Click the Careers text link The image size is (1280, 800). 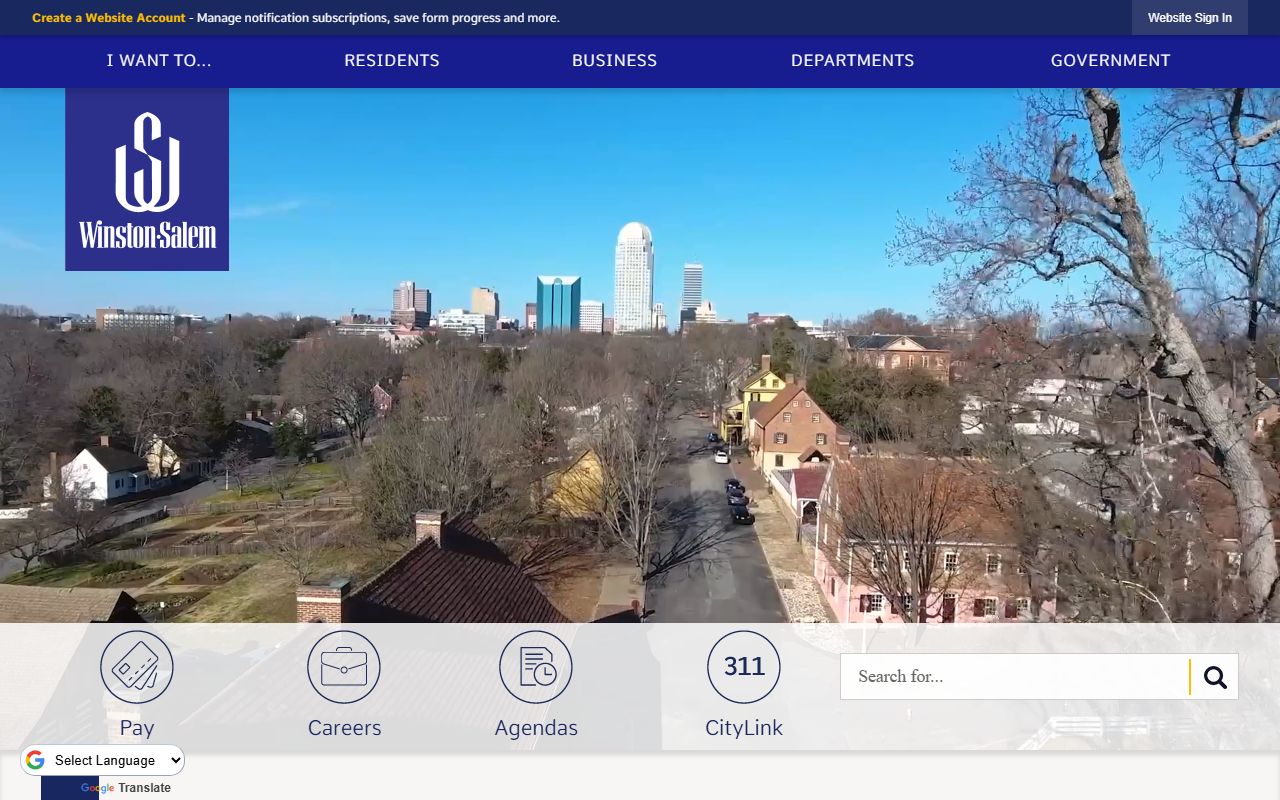pos(344,728)
